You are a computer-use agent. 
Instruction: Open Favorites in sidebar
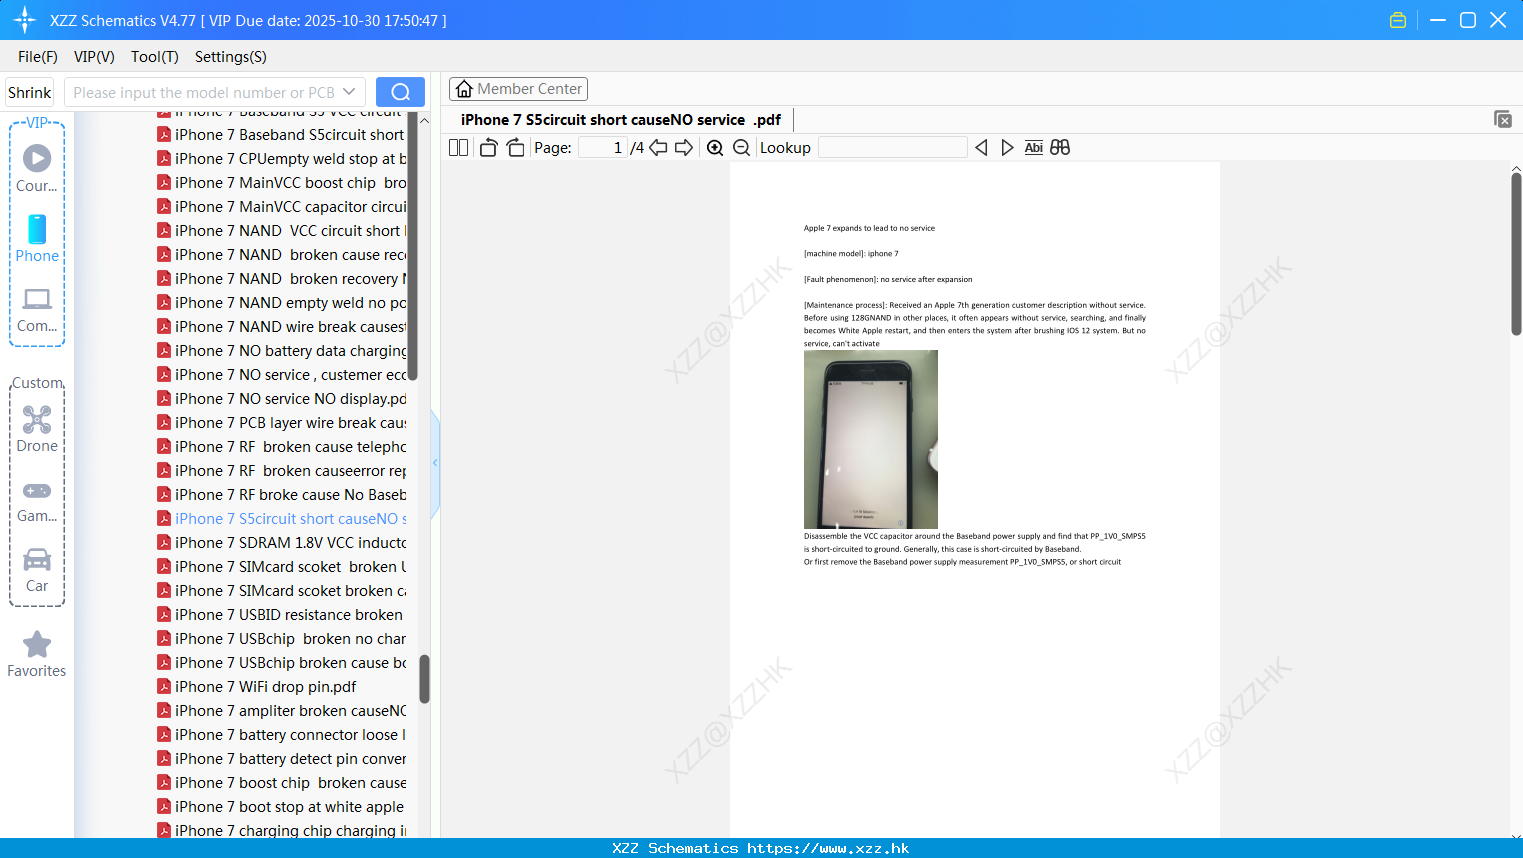[x=37, y=654]
